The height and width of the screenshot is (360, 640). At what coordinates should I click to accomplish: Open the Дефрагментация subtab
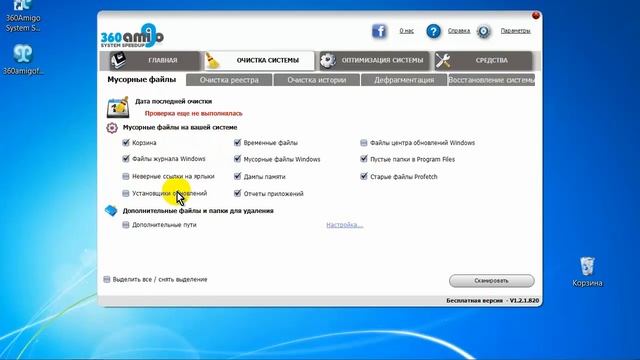(404, 80)
